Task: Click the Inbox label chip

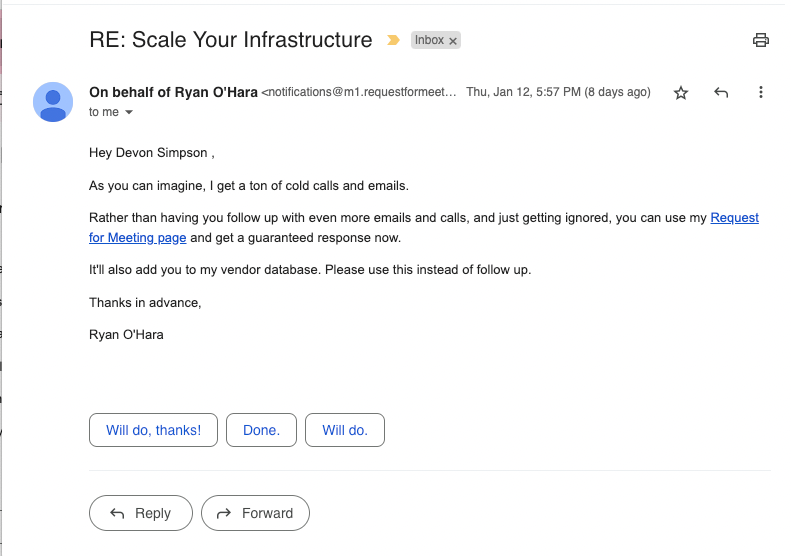Action: pyautogui.click(x=429, y=41)
